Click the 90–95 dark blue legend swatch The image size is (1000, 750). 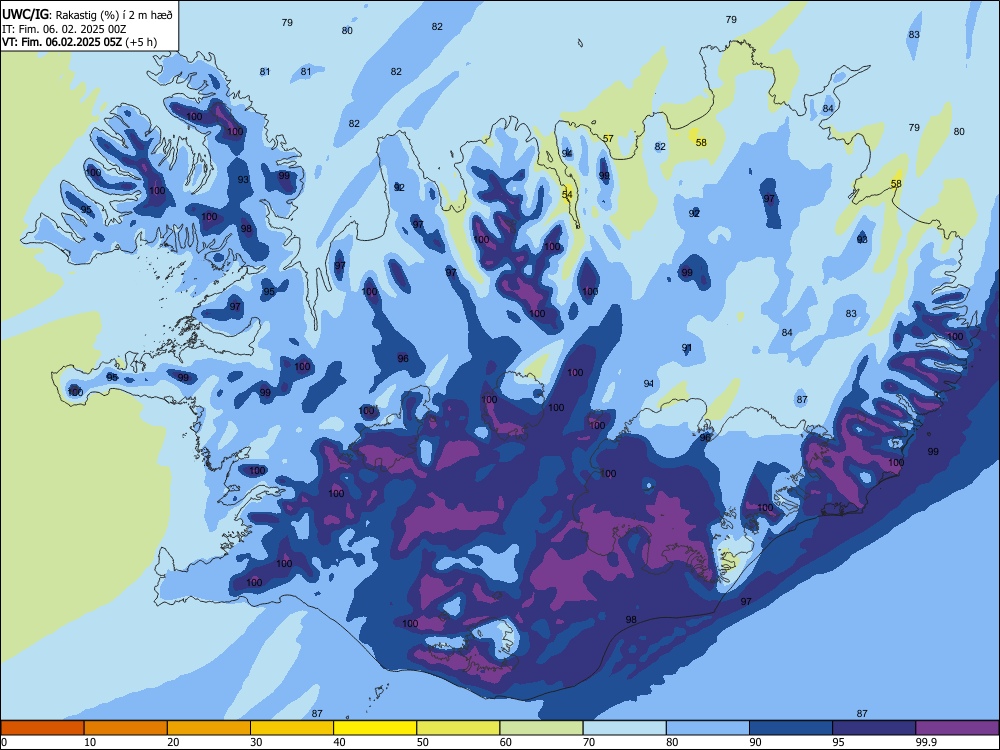pos(791,728)
